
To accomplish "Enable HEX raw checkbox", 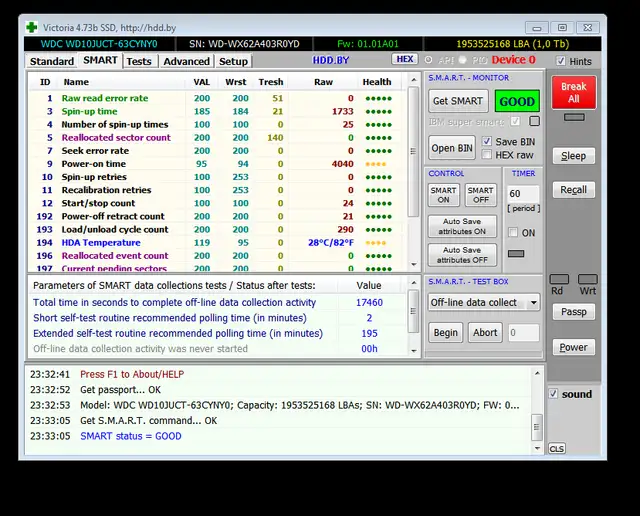I will [x=487, y=155].
